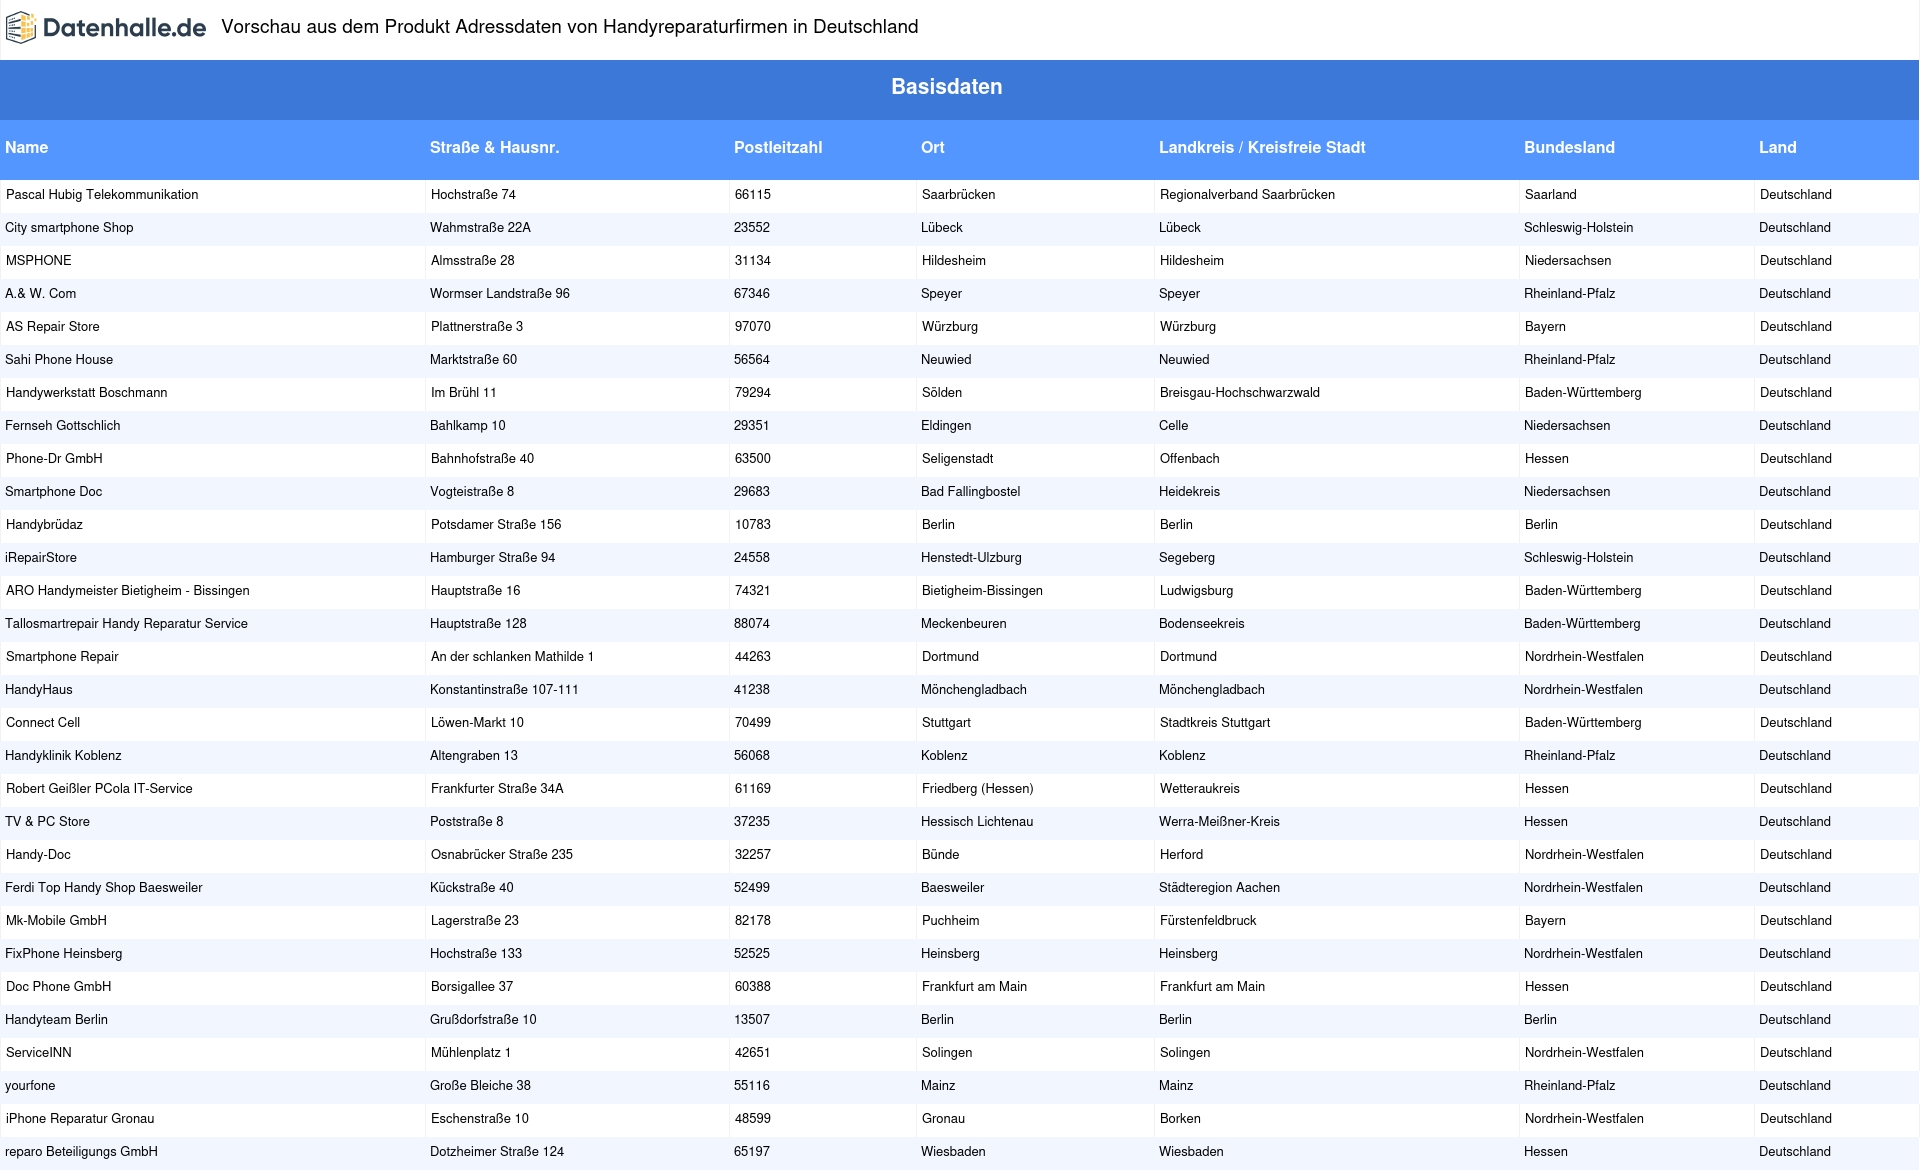Click the address Altengraben 13
This screenshot has width=1920, height=1170.
coord(474,756)
